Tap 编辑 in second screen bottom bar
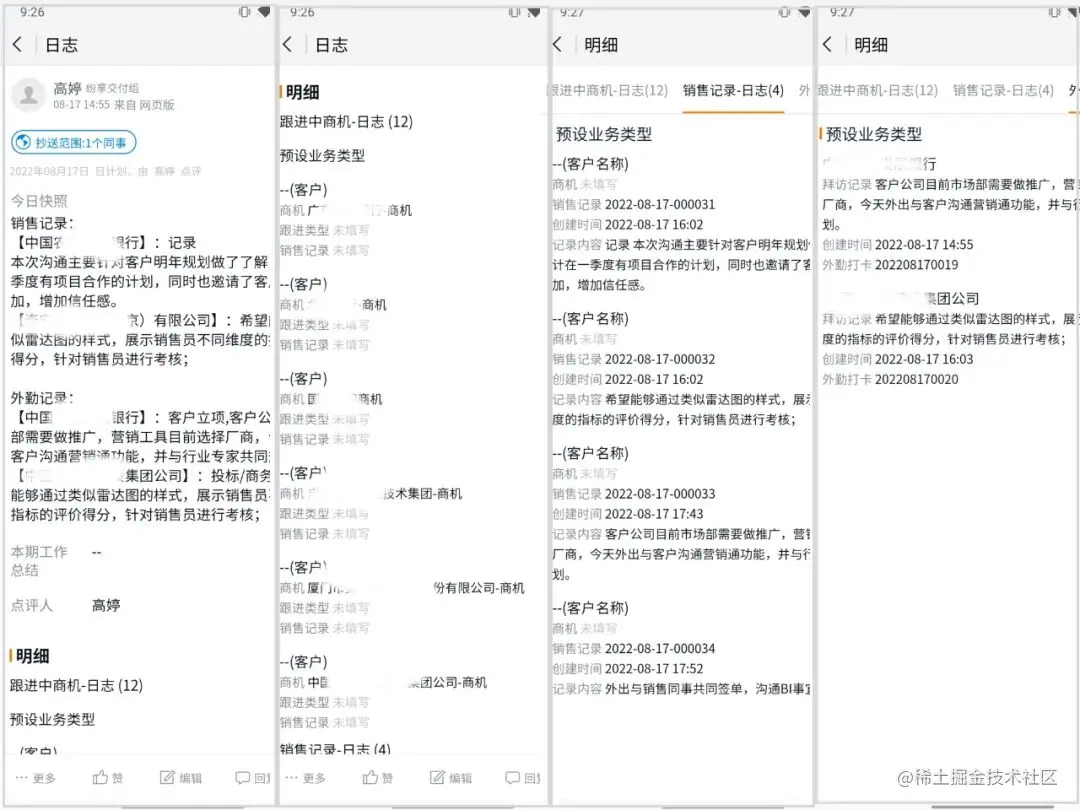Image resolution: width=1080 pixels, height=810 pixels. click(450, 778)
